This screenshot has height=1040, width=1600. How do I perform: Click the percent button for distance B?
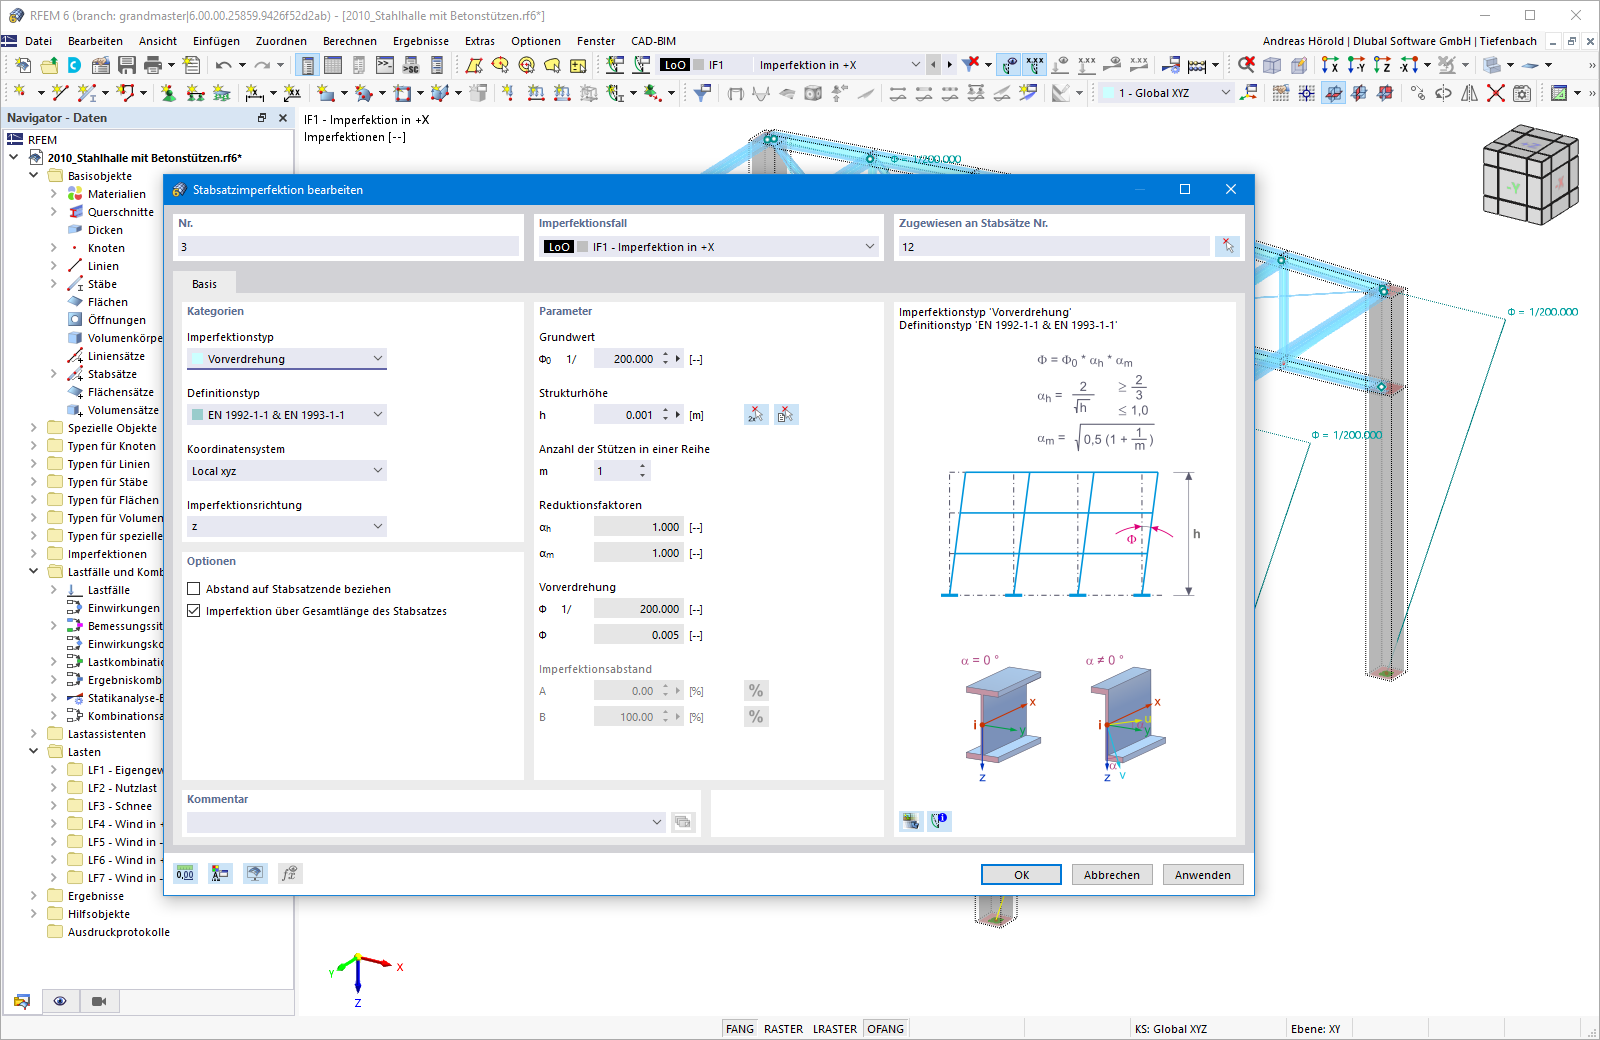[x=756, y=716]
